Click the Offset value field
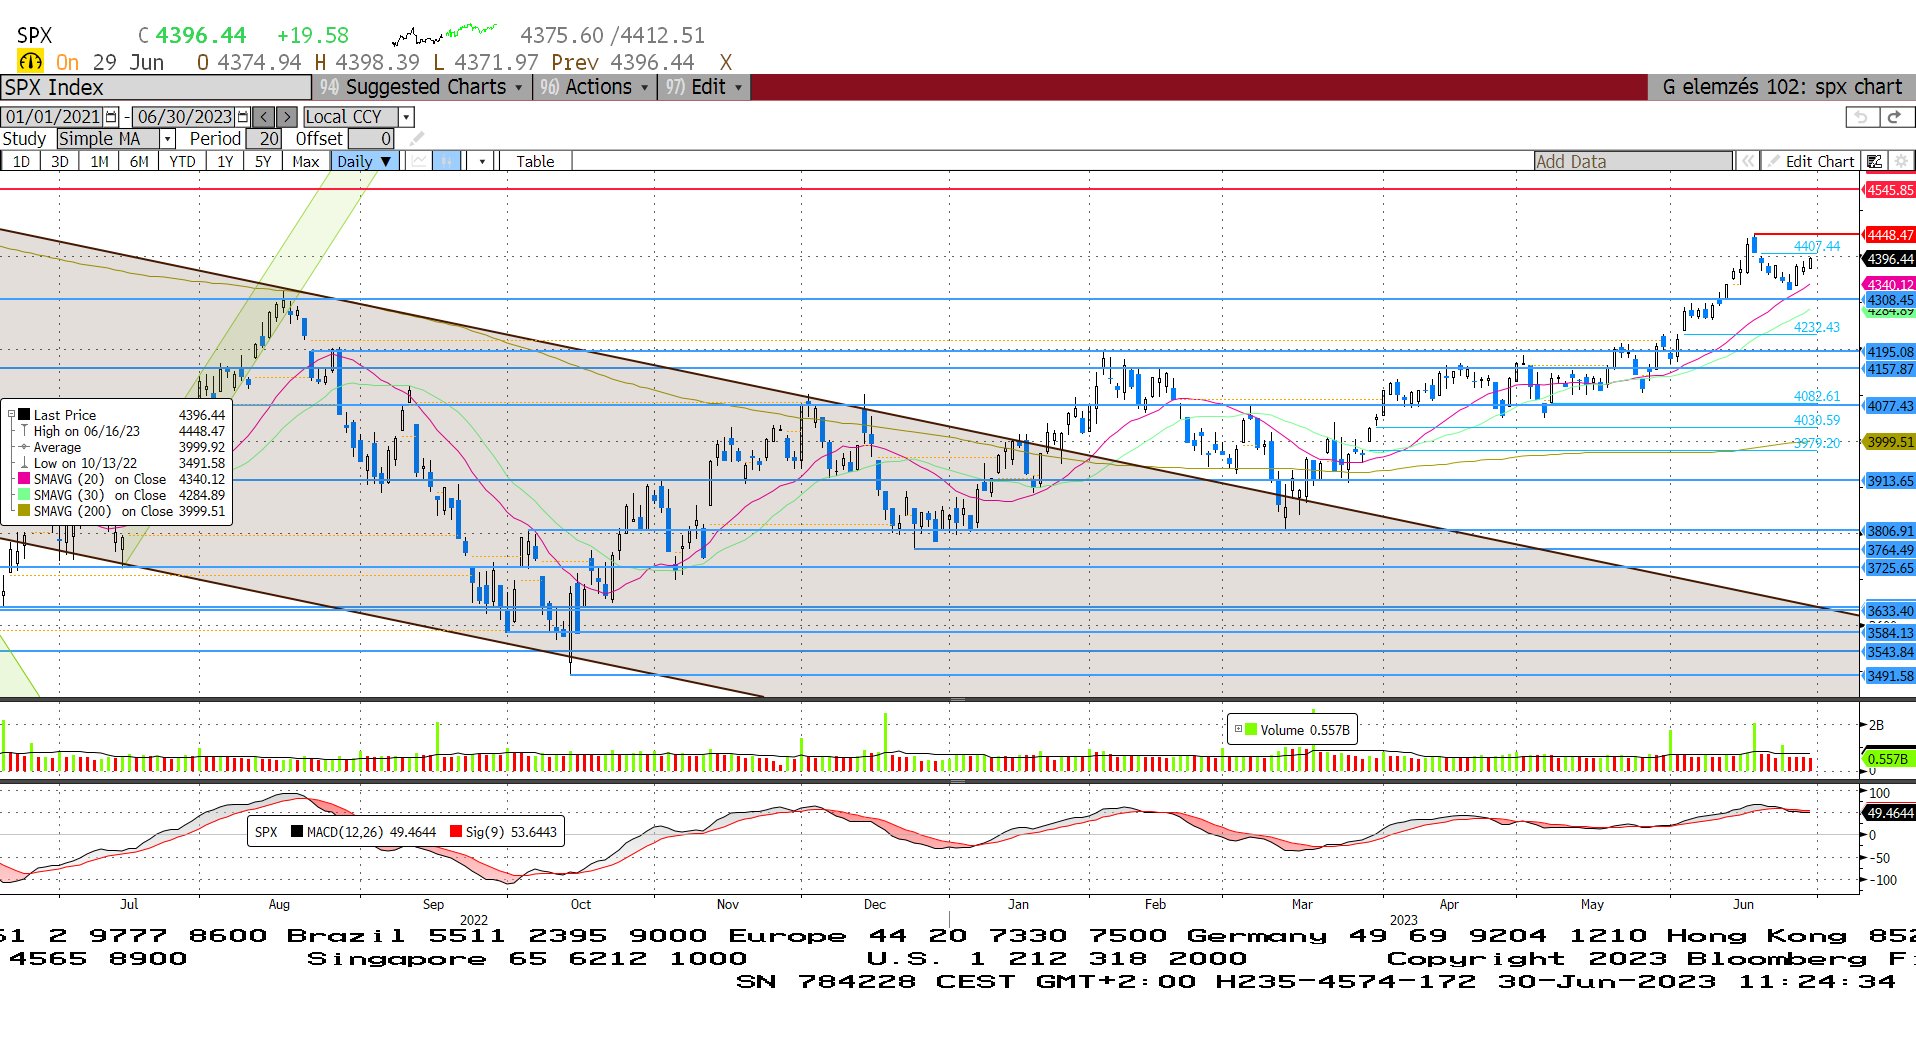The width and height of the screenshot is (1916, 1037). [371, 139]
